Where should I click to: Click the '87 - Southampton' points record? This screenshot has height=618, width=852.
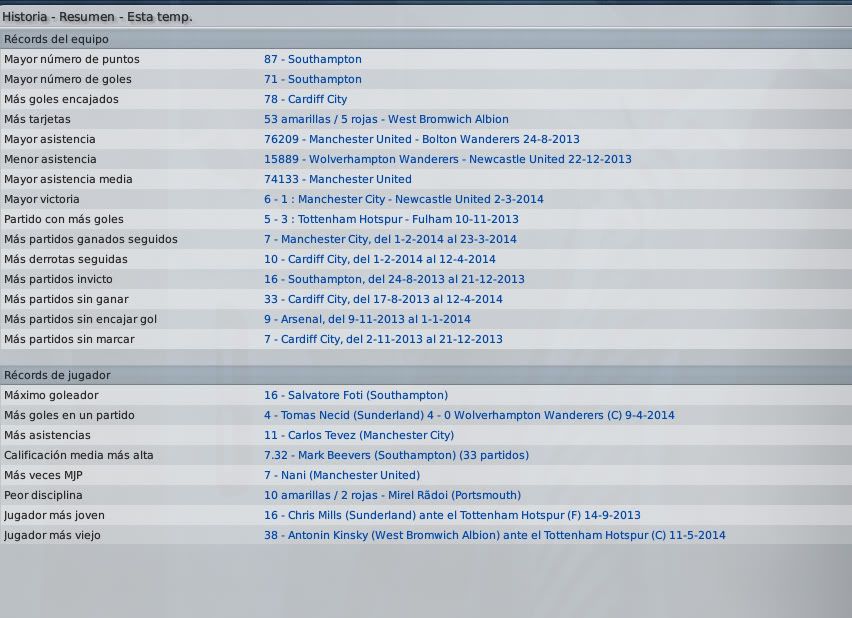[312, 59]
